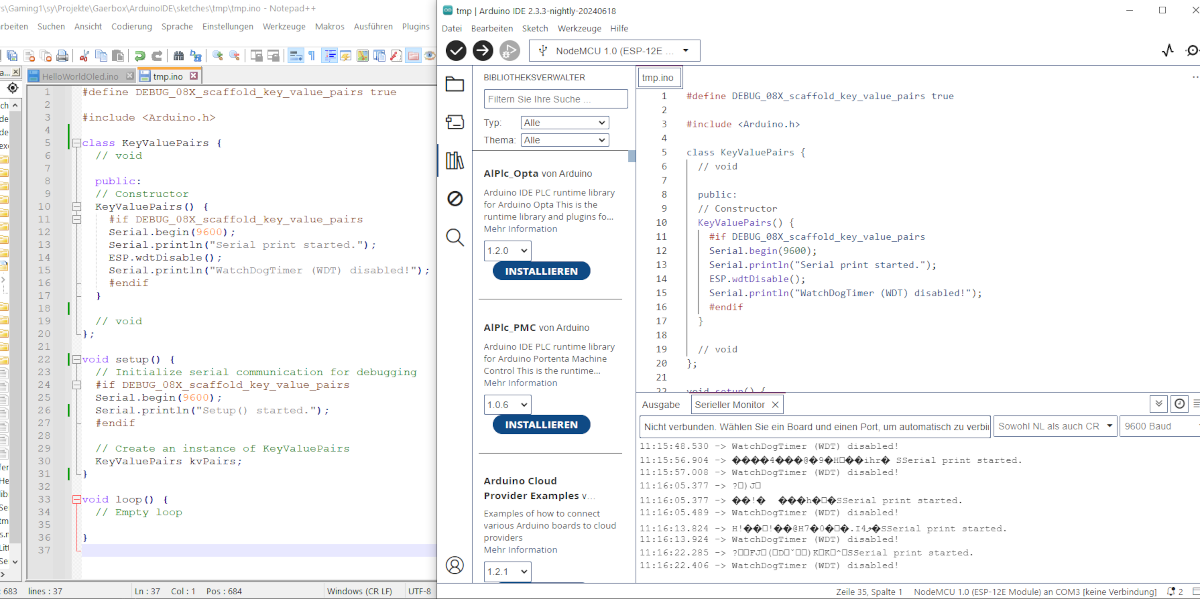
Task: Start debugging with the debug toolbar button
Action: [509, 50]
